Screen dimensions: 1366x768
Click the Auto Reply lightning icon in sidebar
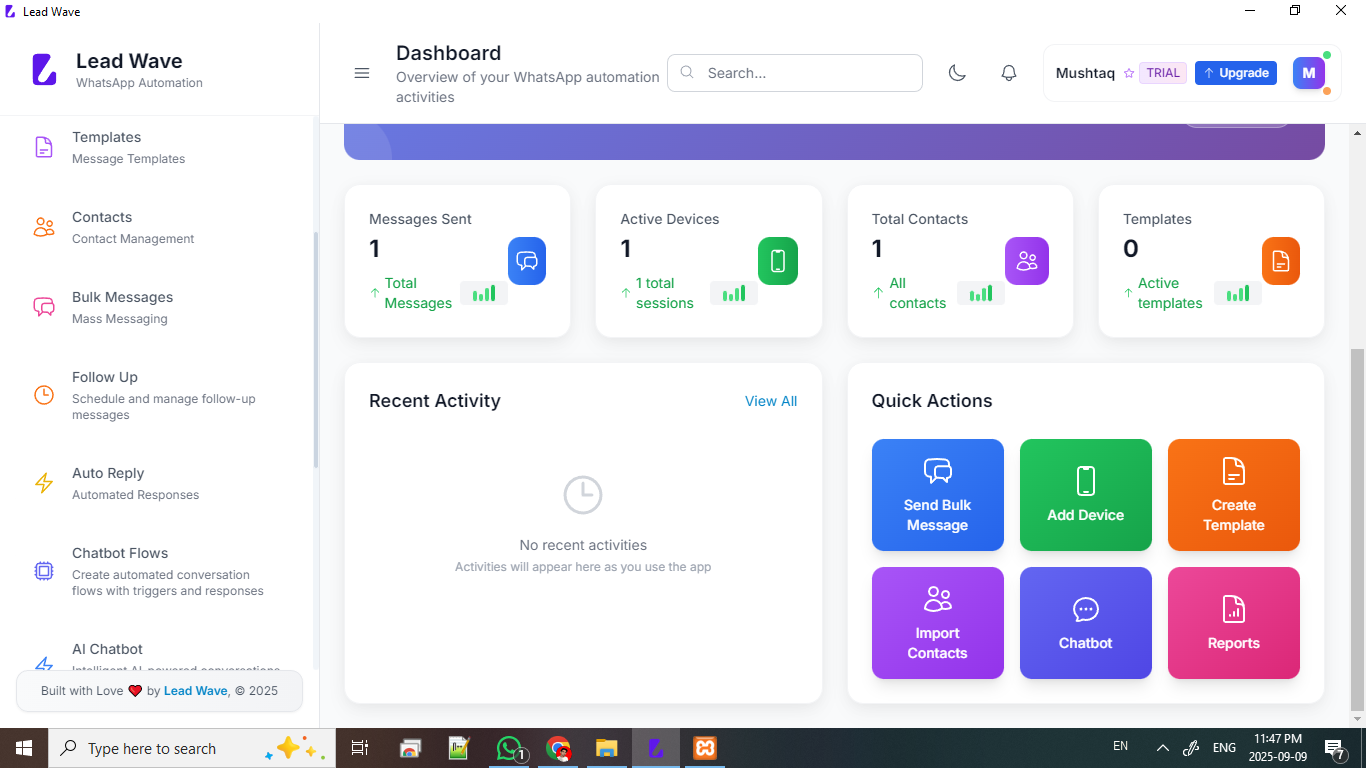pyautogui.click(x=44, y=483)
